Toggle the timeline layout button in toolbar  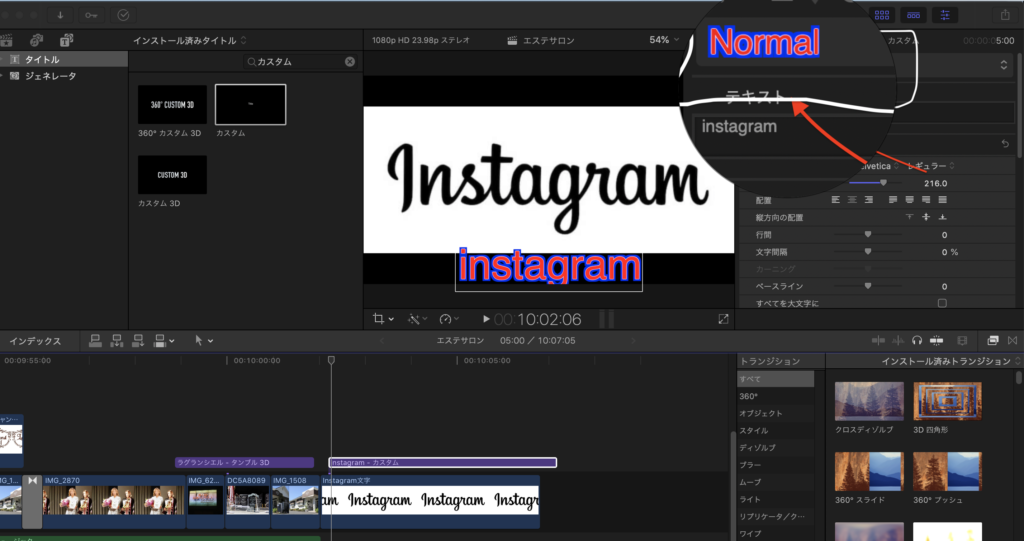click(x=913, y=15)
